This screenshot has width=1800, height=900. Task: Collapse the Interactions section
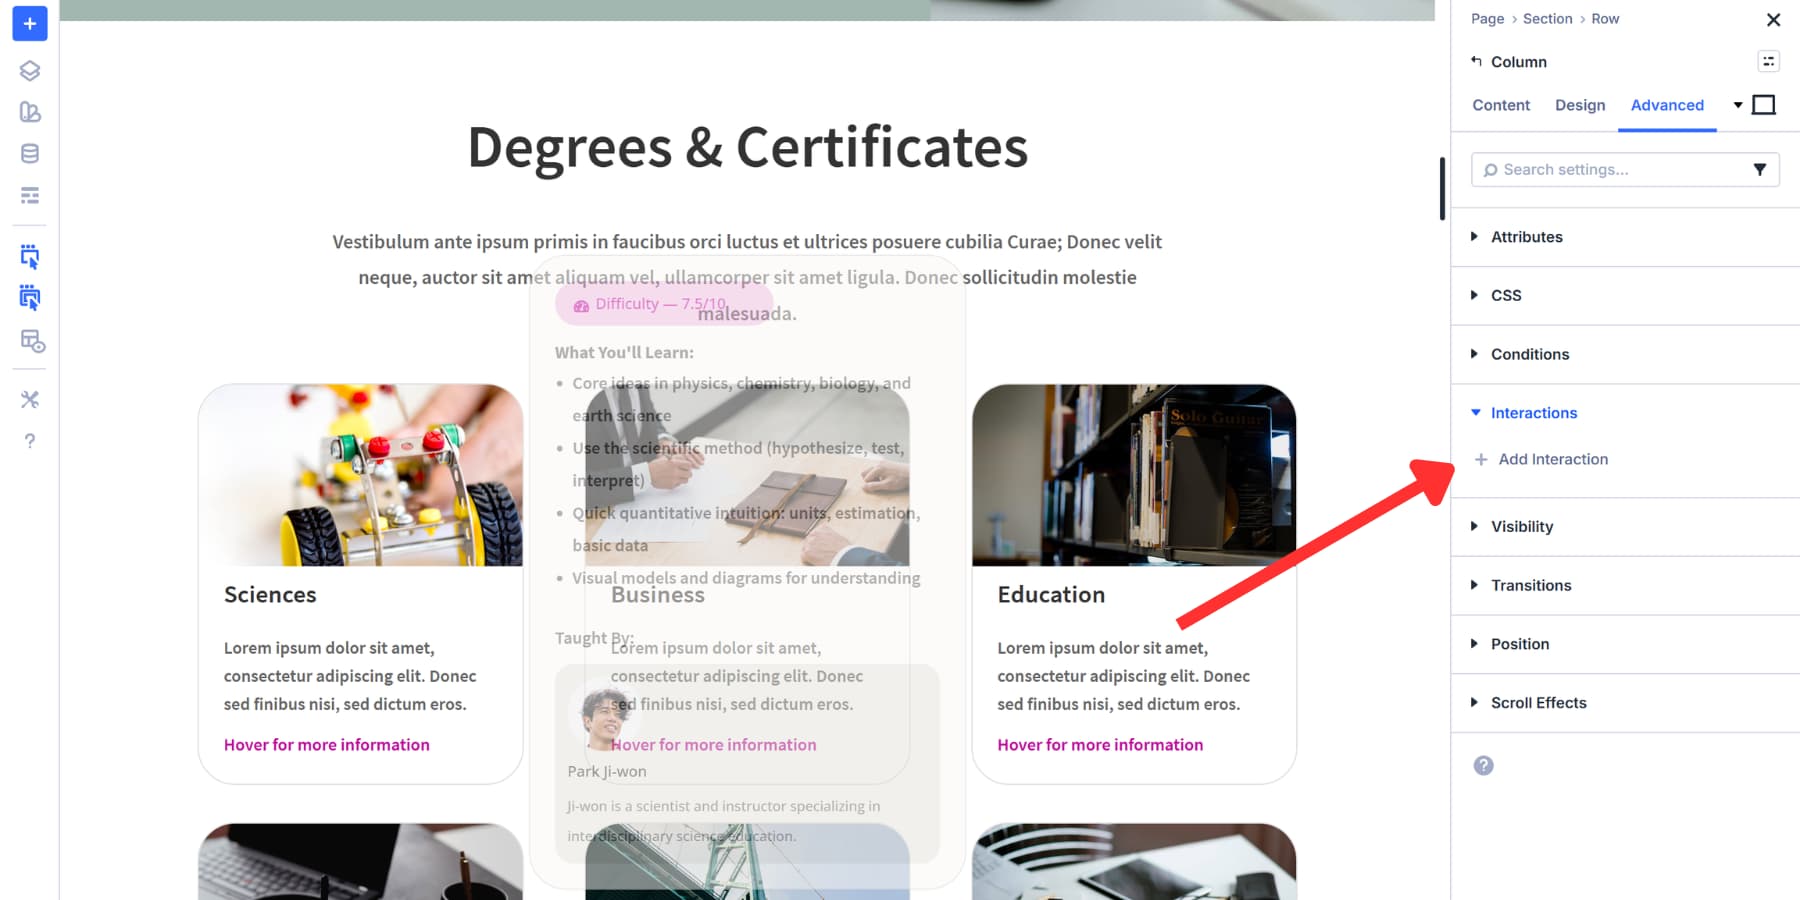1533,412
